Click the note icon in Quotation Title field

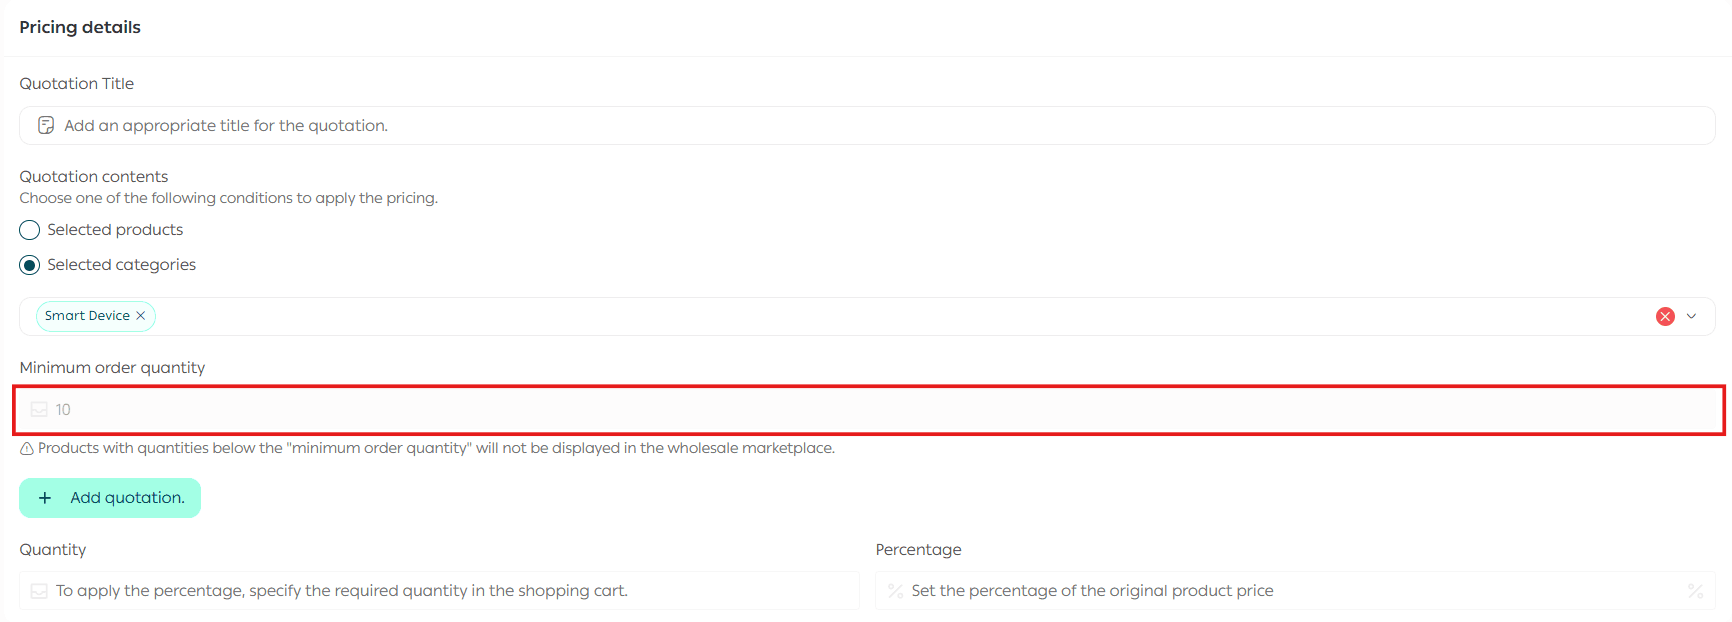[x=46, y=126]
